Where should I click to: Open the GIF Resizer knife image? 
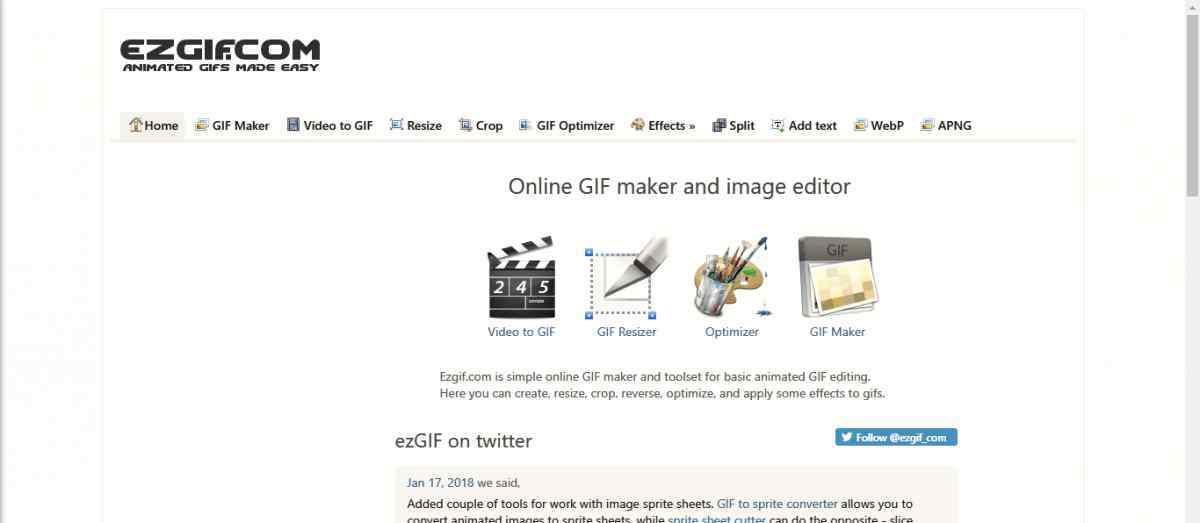(x=627, y=277)
